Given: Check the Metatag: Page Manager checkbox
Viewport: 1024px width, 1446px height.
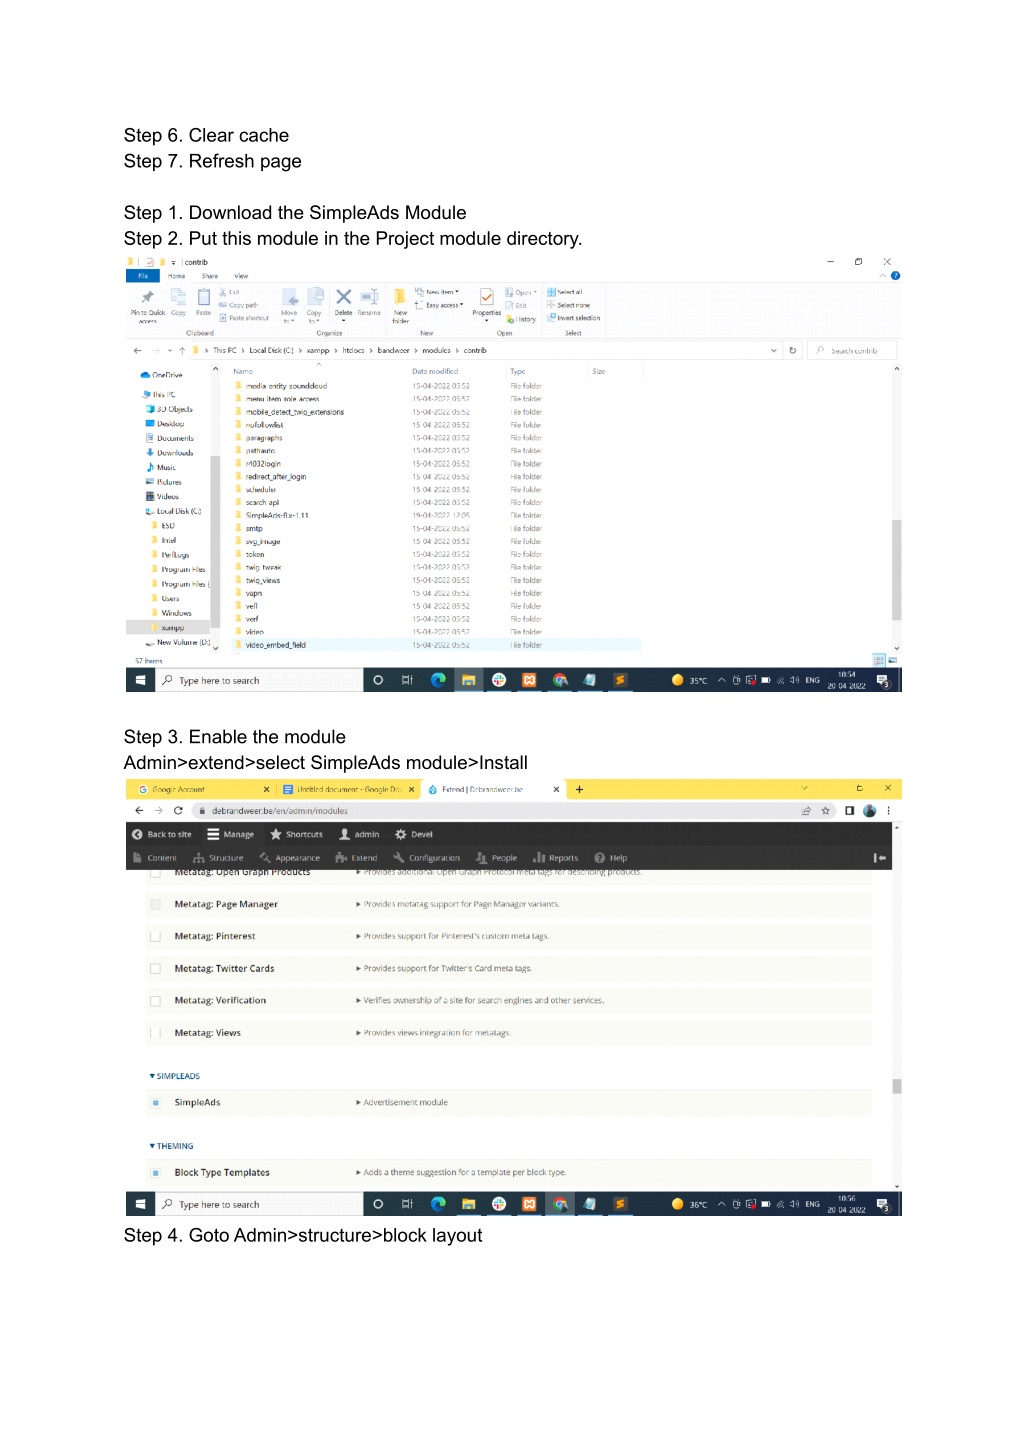Looking at the screenshot, I should pyautogui.click(x=155, y=904).
